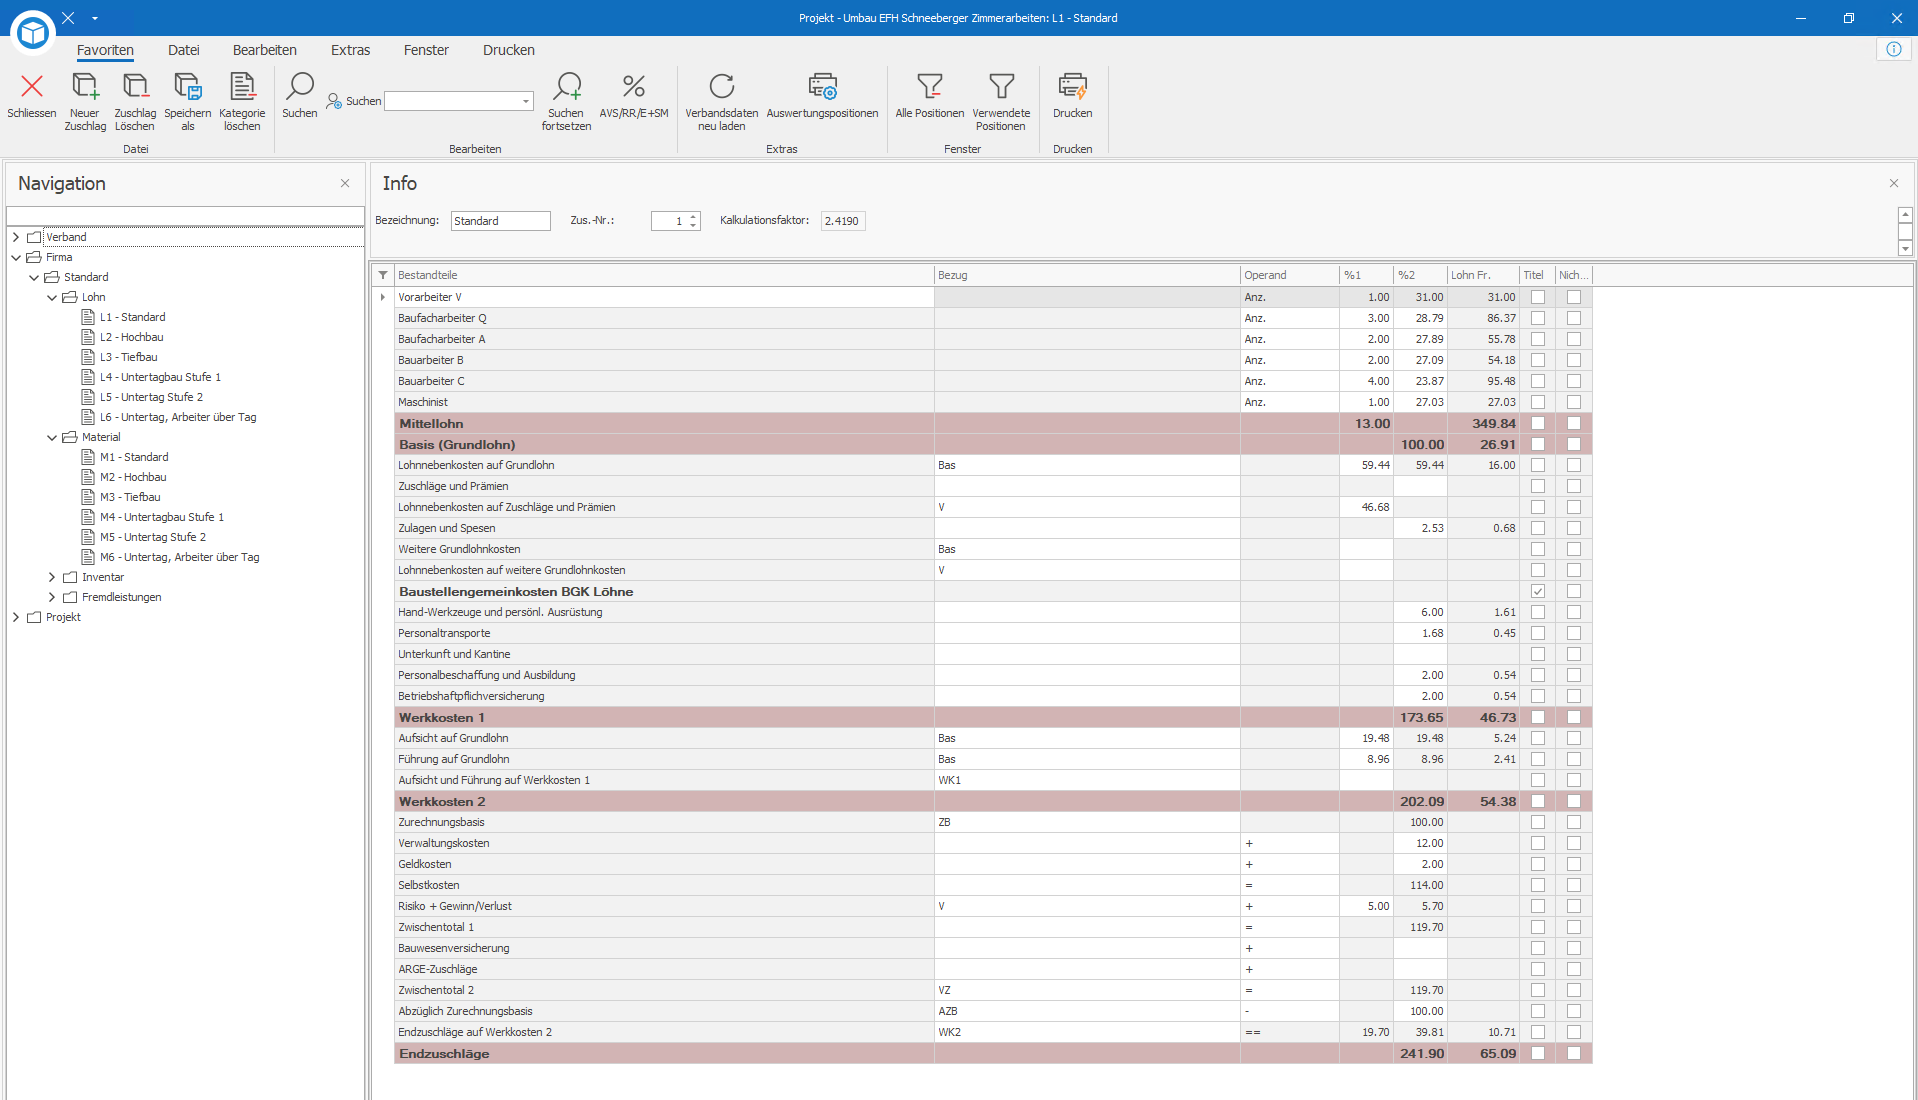Increase the Zus.-Nr. stepper value
Viewport: 1918px width, 1100px height.
(x=694, y=216)
